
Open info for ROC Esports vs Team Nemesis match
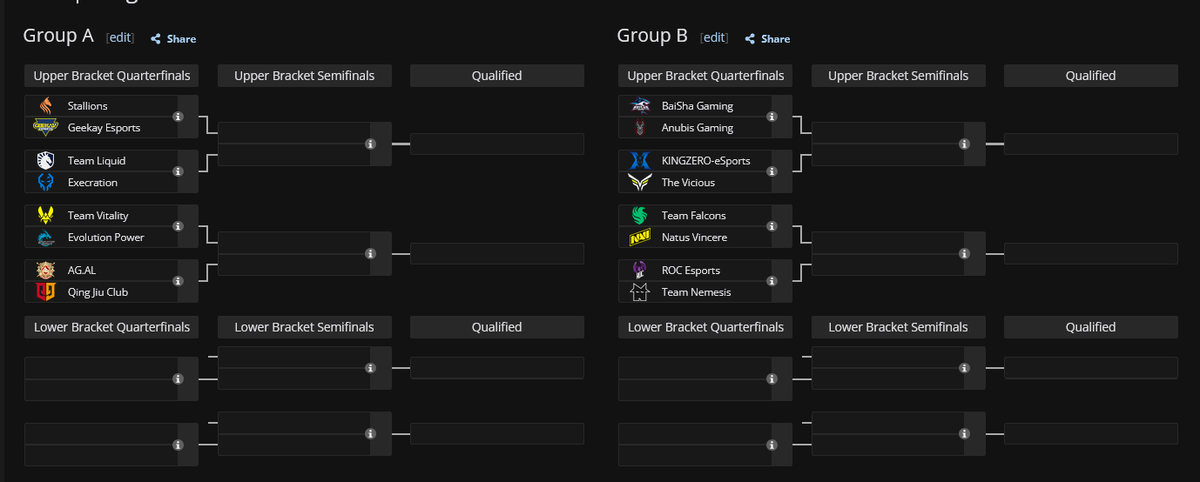click(x=772, y=282)
